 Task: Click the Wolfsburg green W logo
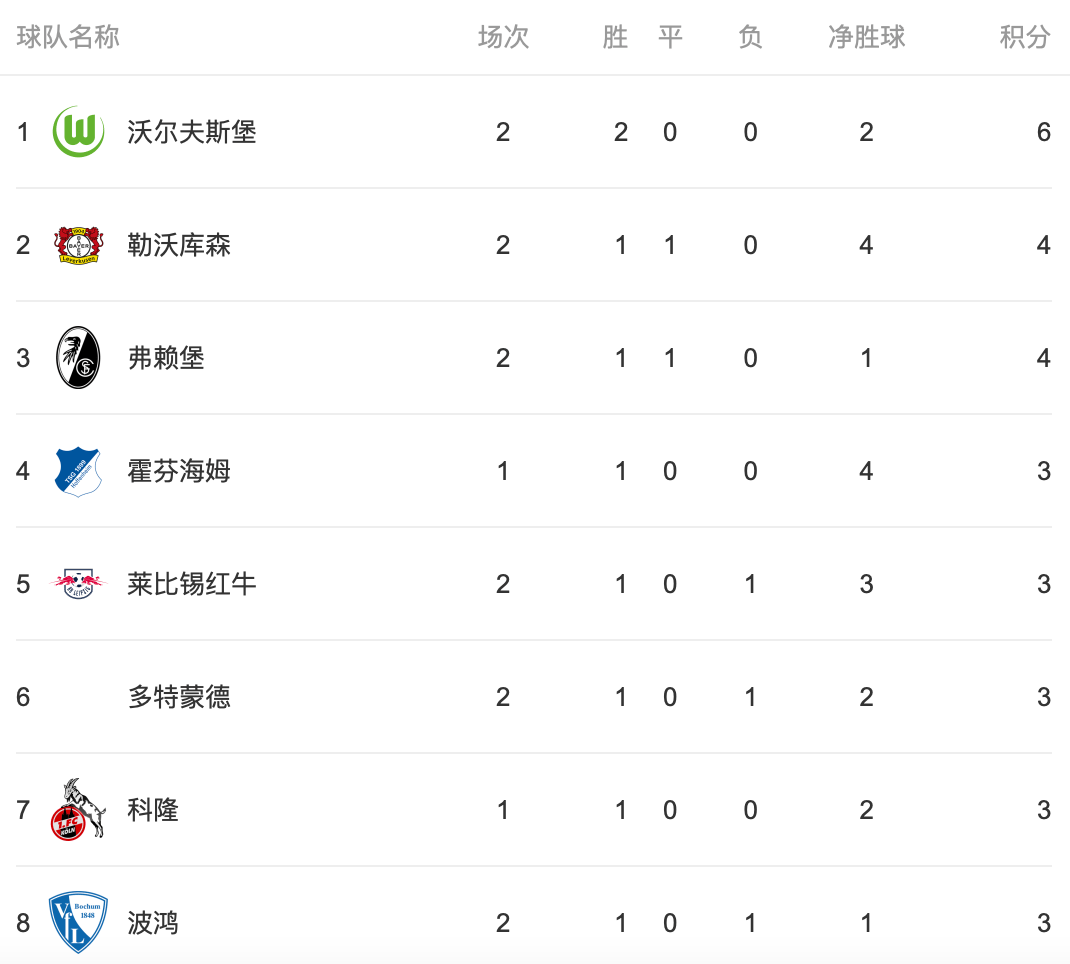coord(78,132)
